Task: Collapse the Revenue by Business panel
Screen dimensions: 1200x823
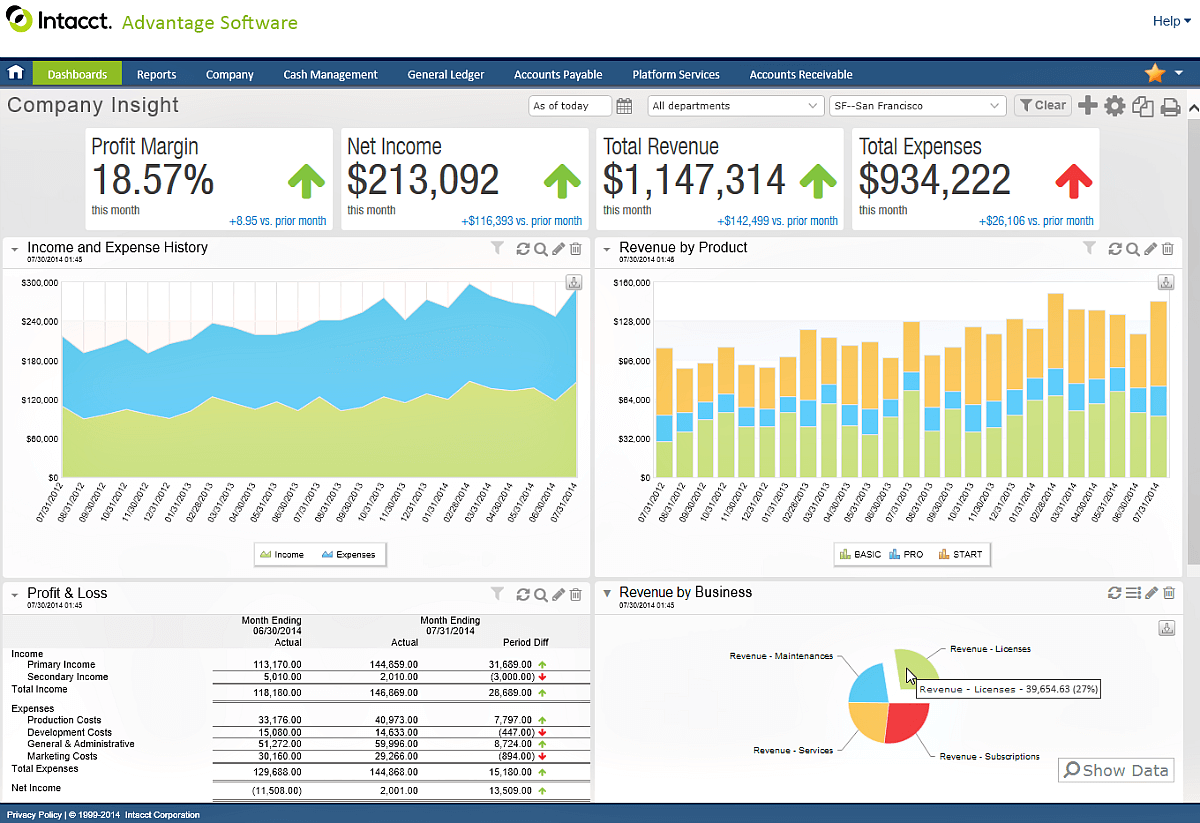Action: 608,592
